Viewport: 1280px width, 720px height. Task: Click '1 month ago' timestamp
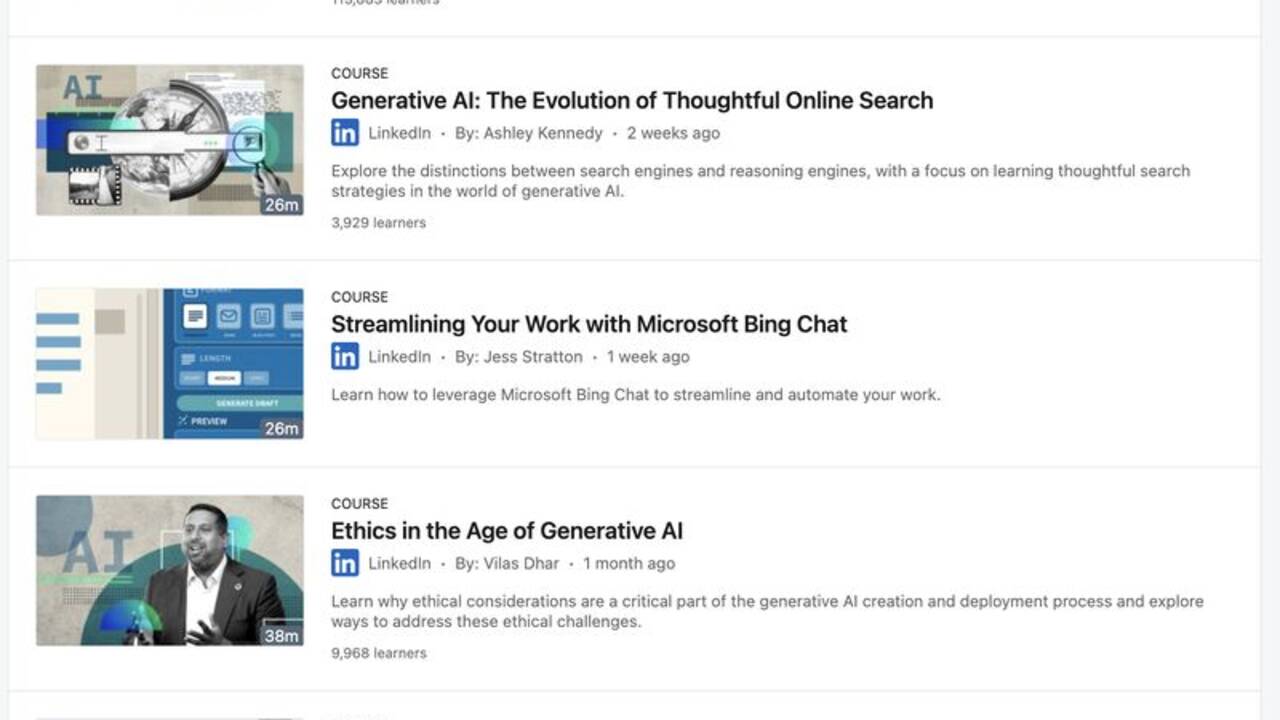point(629,563)
